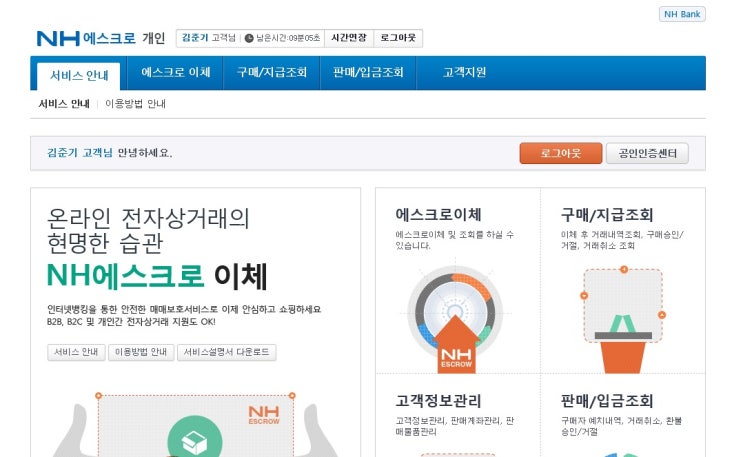Screen dimensions: 743x457
Task: Select the 서비스 안내 main tab
Action: (79, 76)
